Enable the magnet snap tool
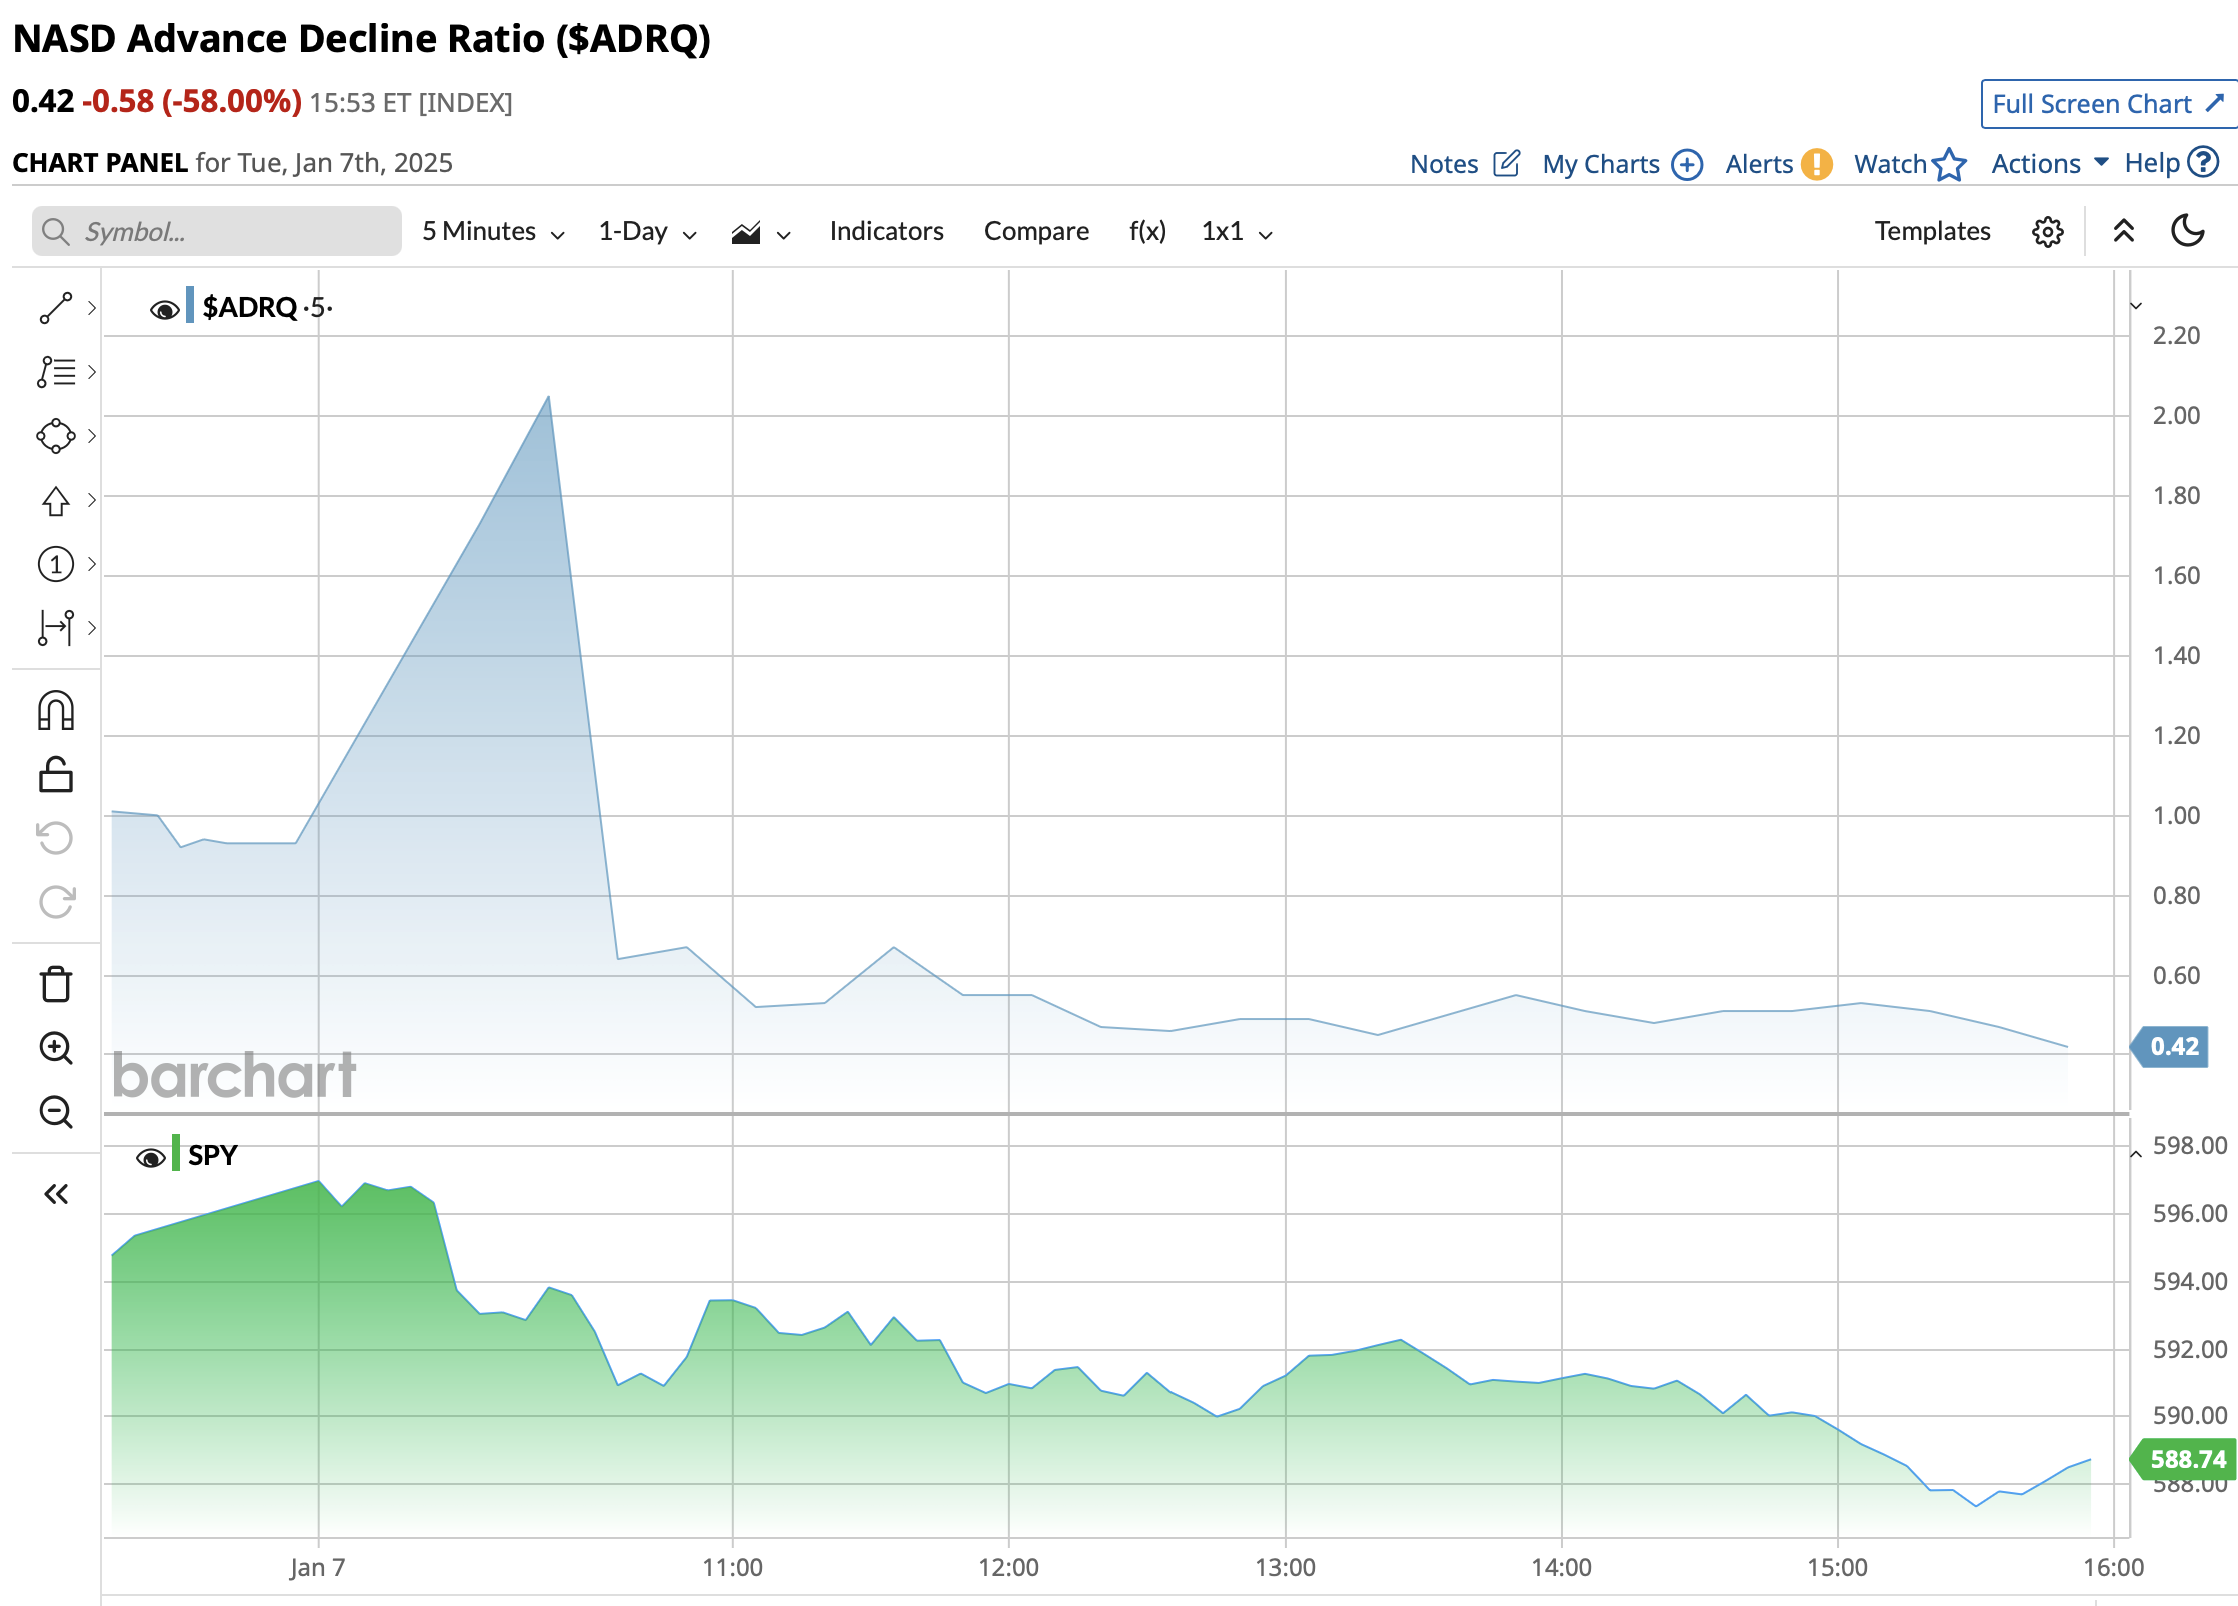The height and width of the screenshot is (1606, 2238). point(56,711)
